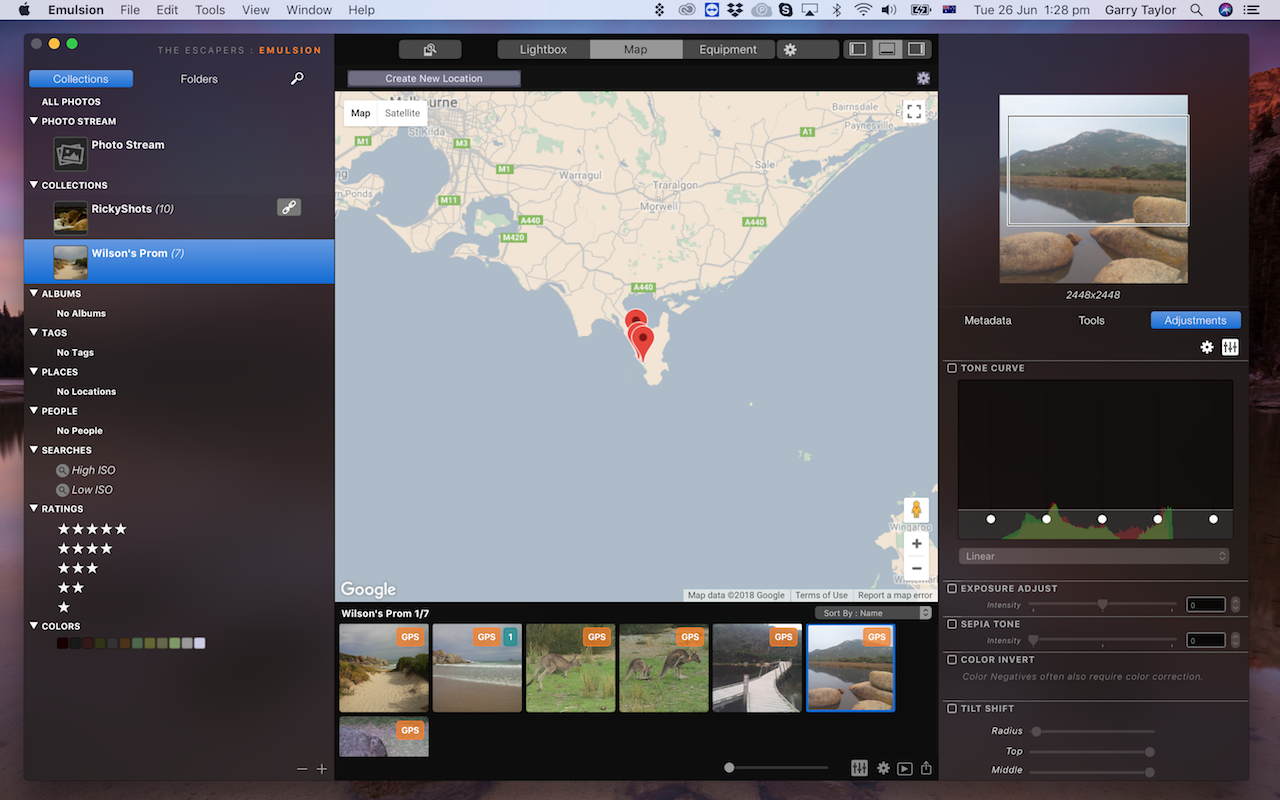Image resolution: width=1280 pixels, height=800 pixels.
Task: Hide the left panel via layout icon
Action: pyautogui.click(x=856, y=48)
